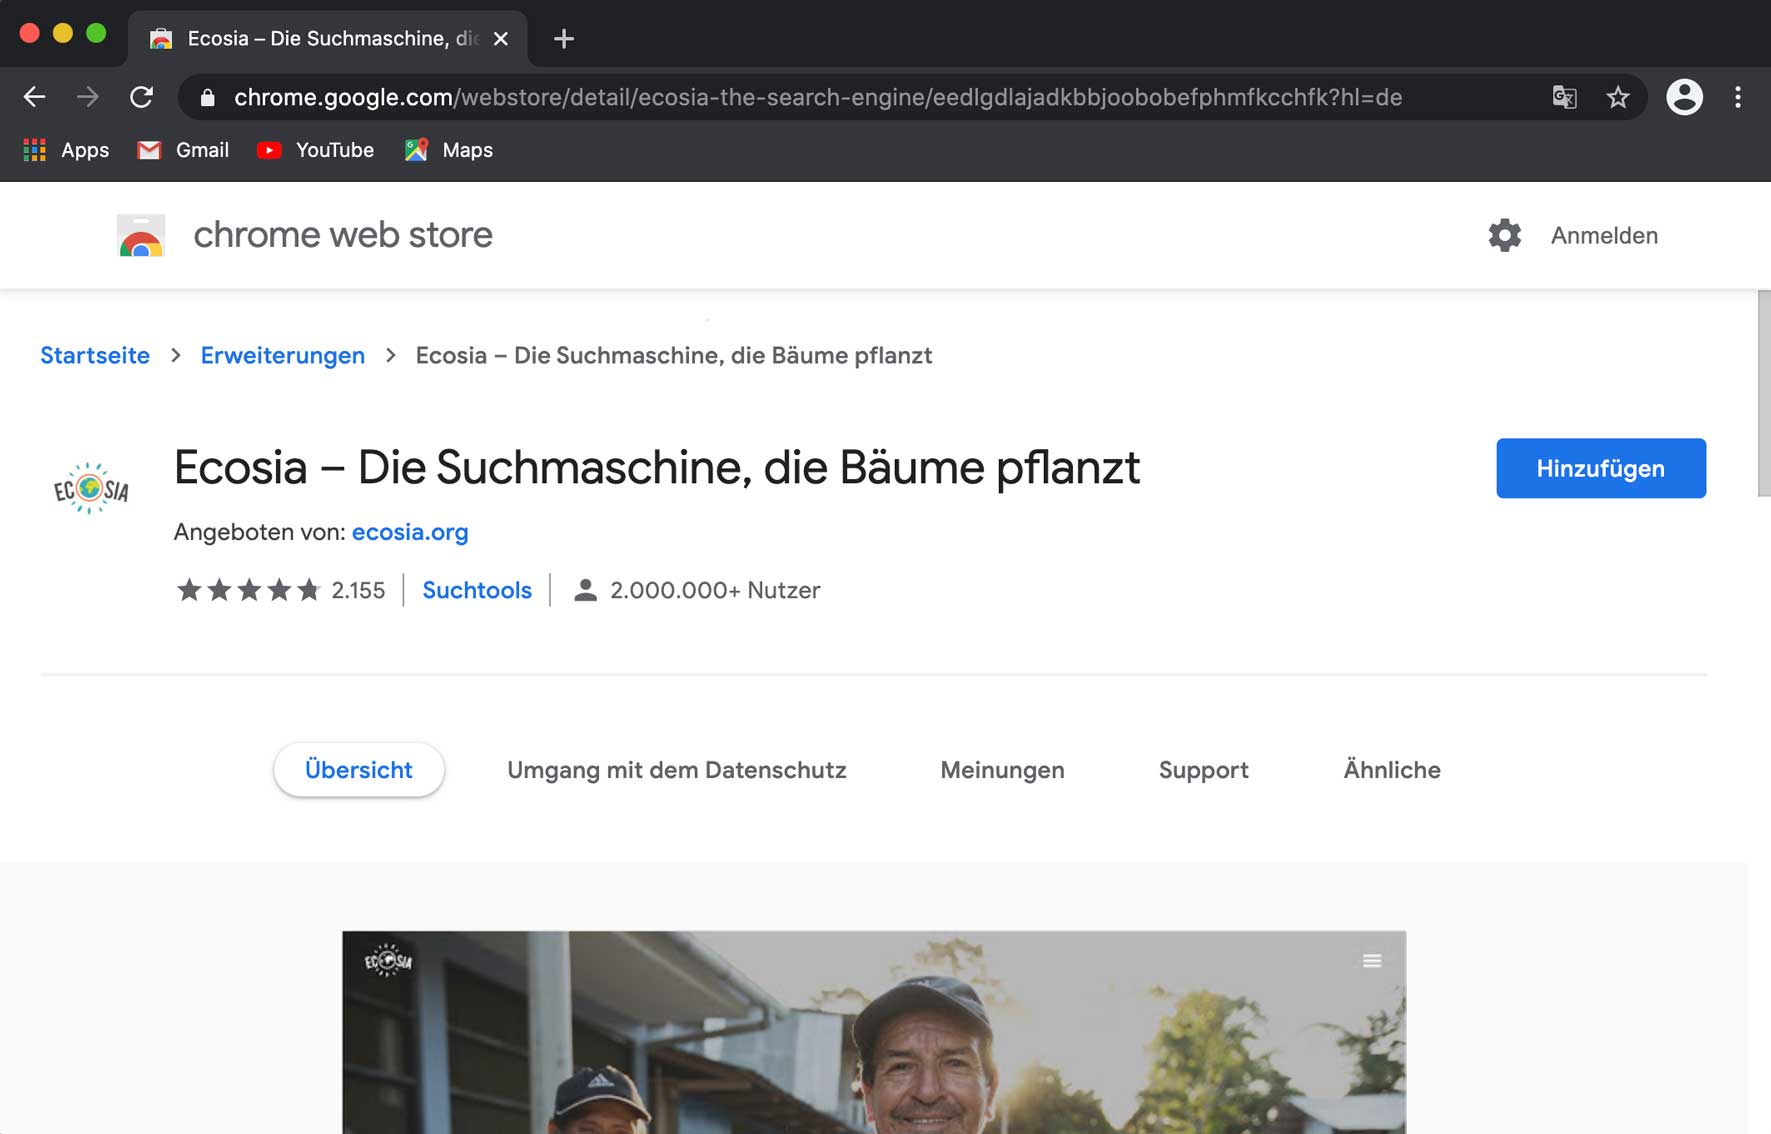Select the Ecosia tab in the tab strip

[328, 39]
